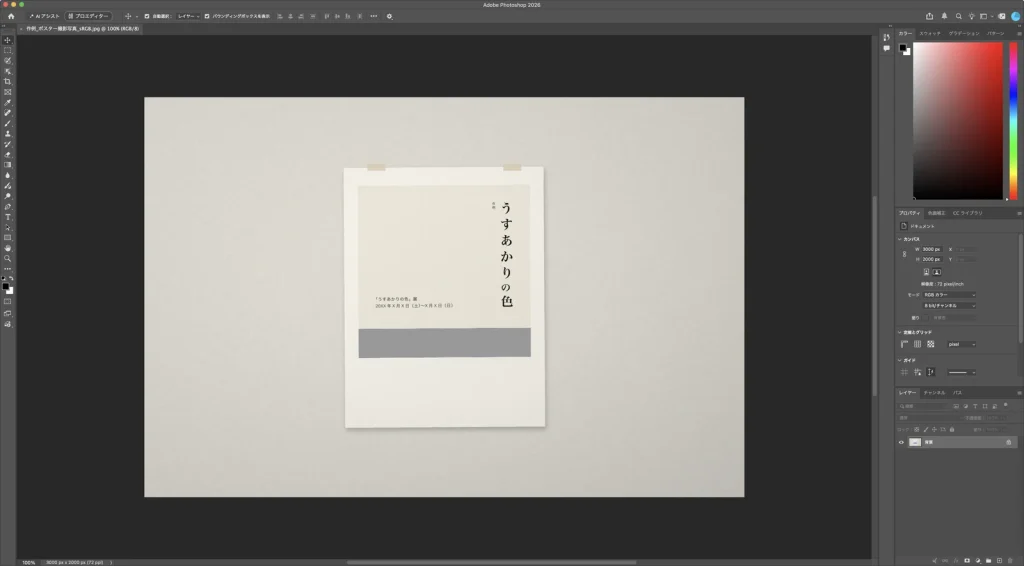The image size is (1024, 566).
Task: Select the Hand tool
Action: (x=8, y=248)
